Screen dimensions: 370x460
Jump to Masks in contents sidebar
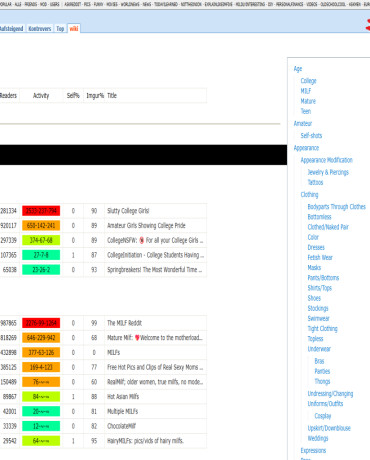[314, 268]
